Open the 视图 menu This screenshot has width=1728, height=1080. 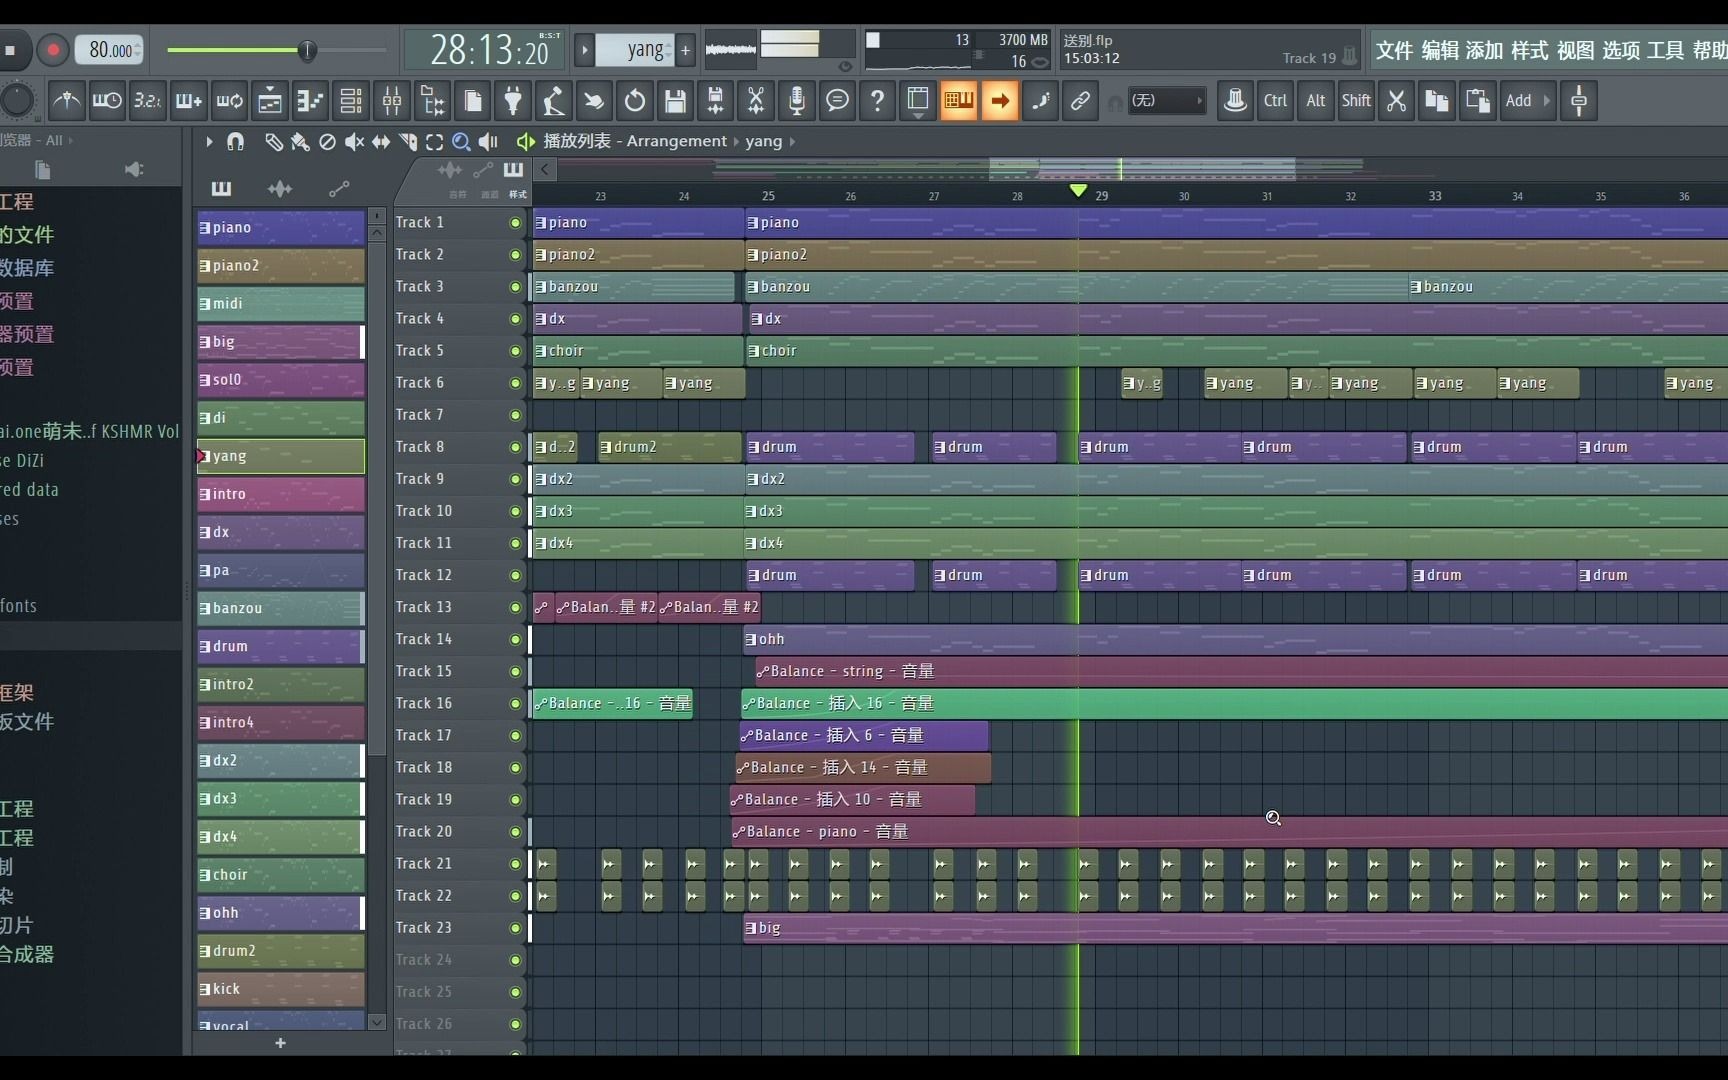point(1576,51)
